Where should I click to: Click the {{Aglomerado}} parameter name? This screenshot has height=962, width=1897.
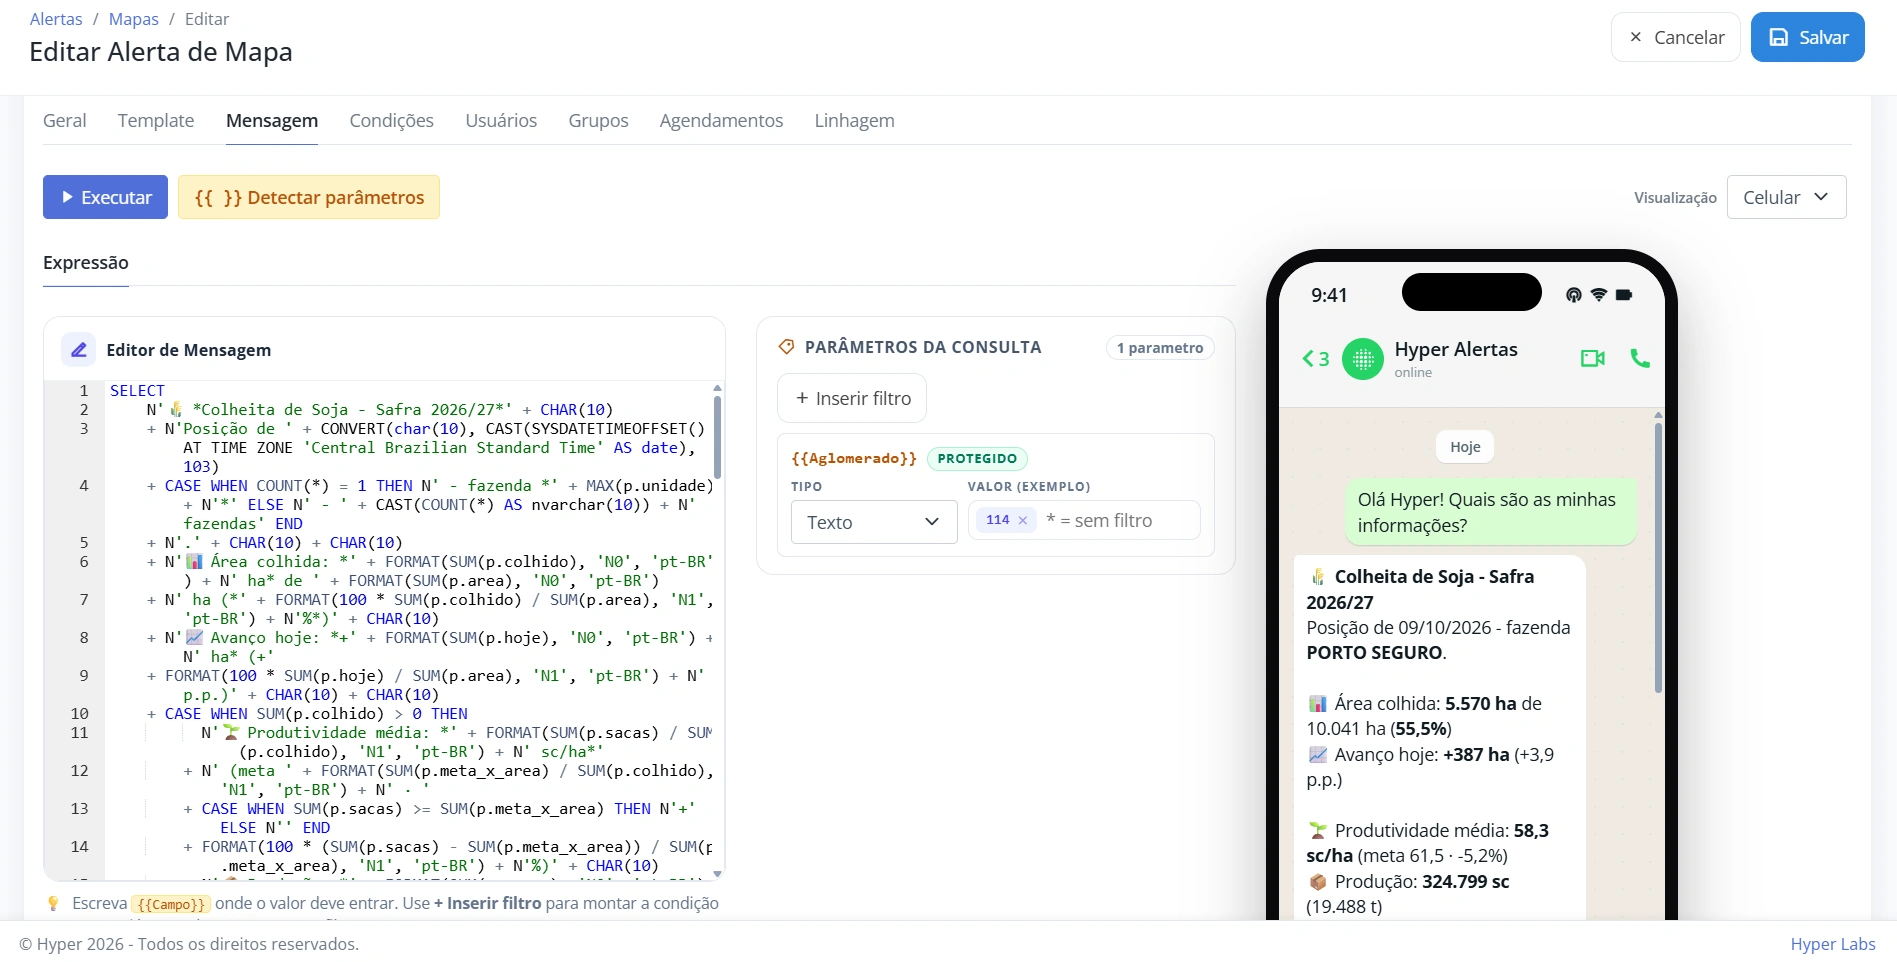tap(854, 458)
